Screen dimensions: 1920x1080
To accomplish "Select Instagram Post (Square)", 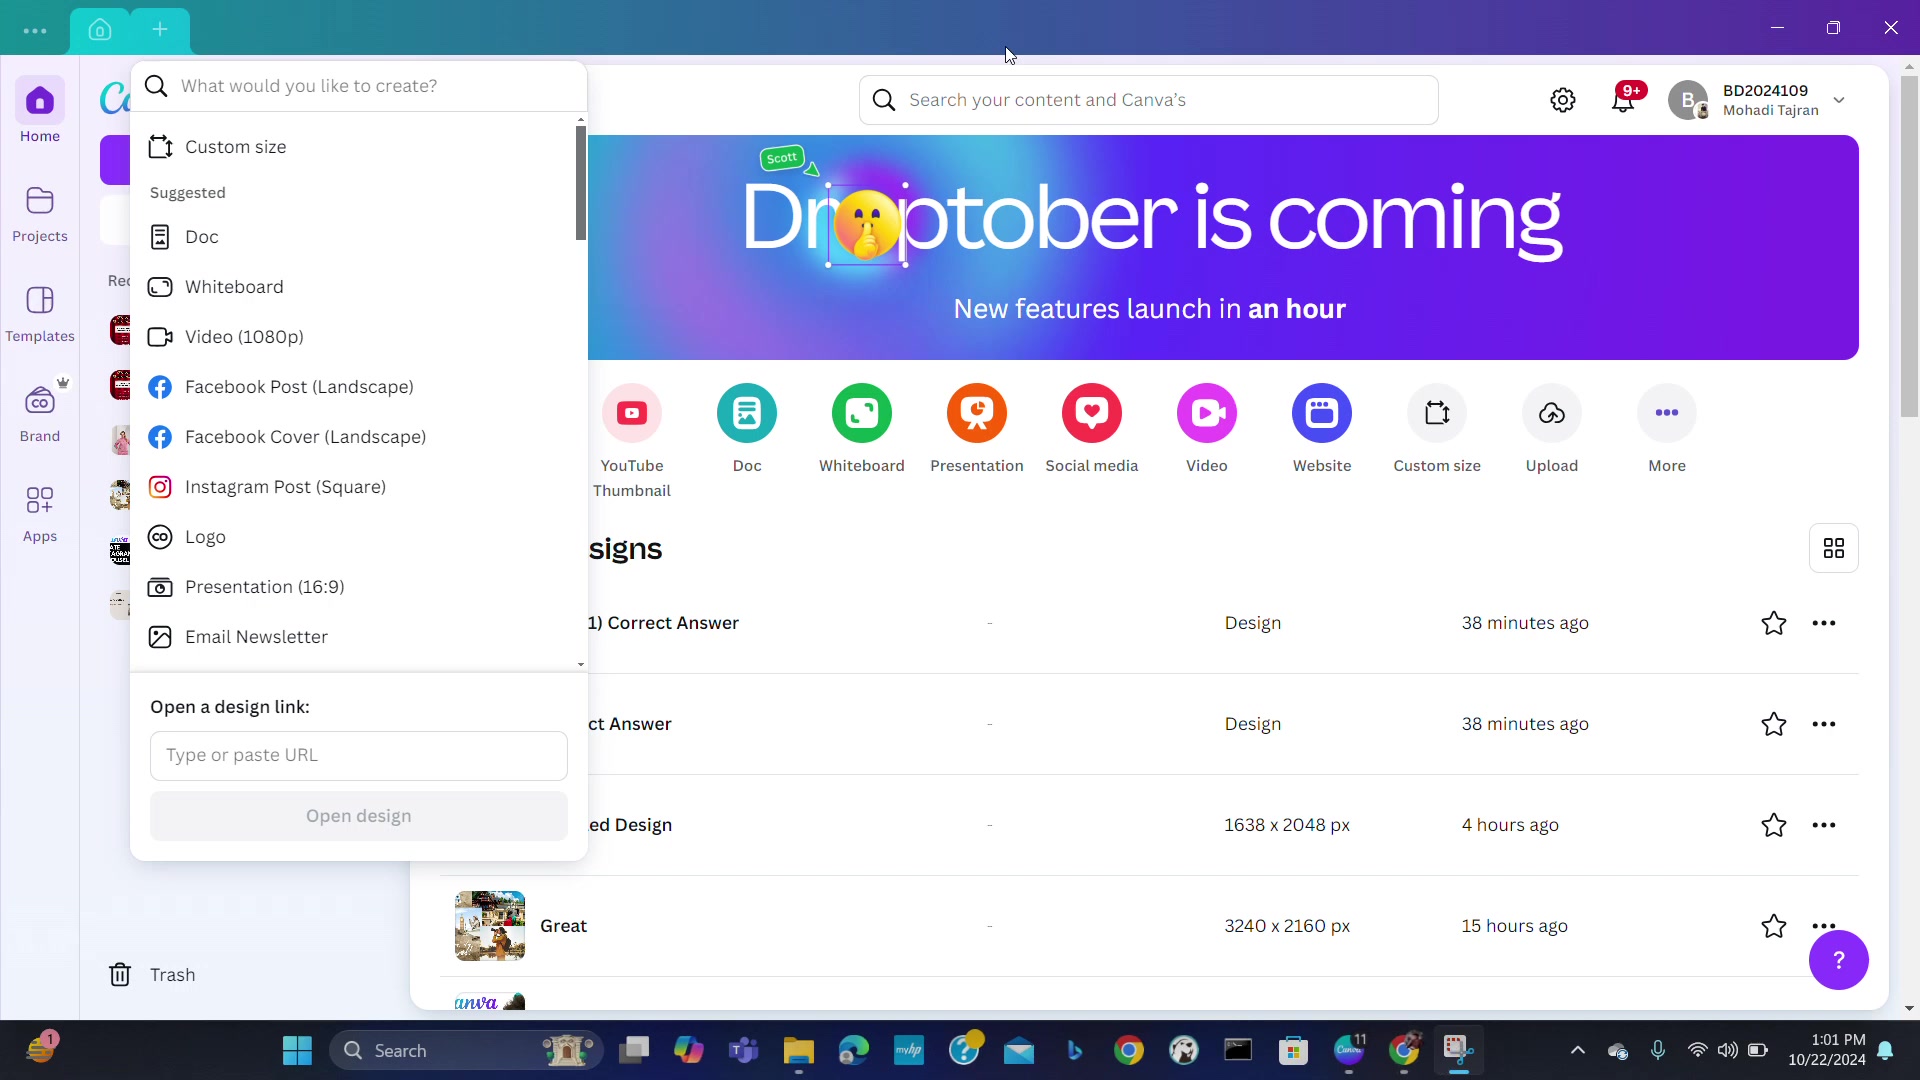I will (x=358, y=487).
